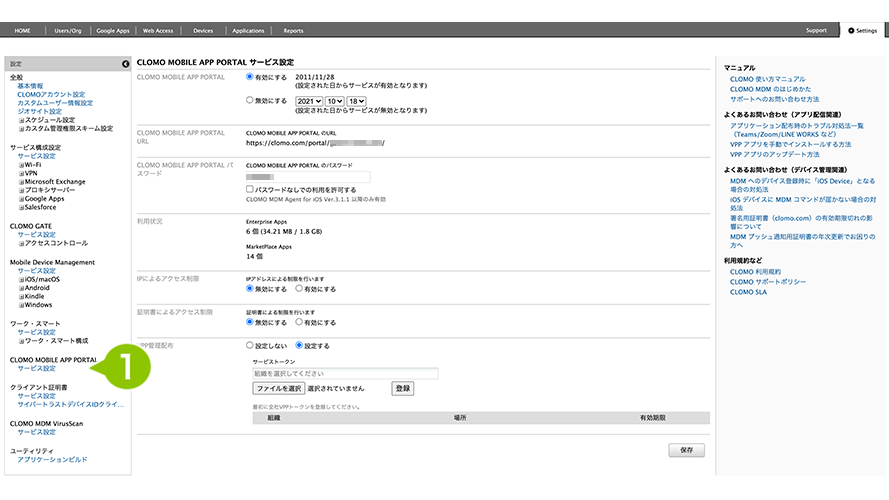Open カスタムユーザー情報設定 link
This screenshot has height=500, width=889.
pyautogui.click(x=55, y=103)
